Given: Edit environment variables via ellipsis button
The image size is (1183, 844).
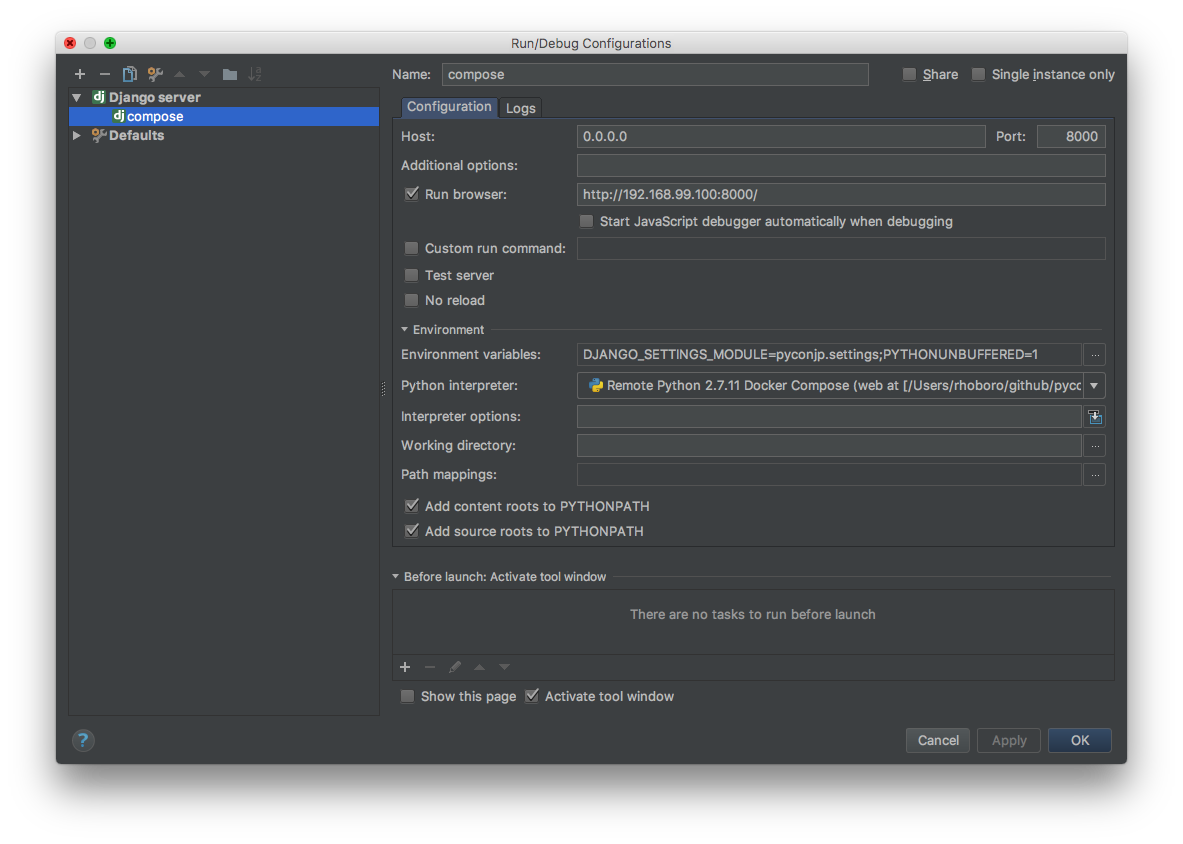Looking at the screenshot, I should pyautogui.click(x=1095, y=354).
